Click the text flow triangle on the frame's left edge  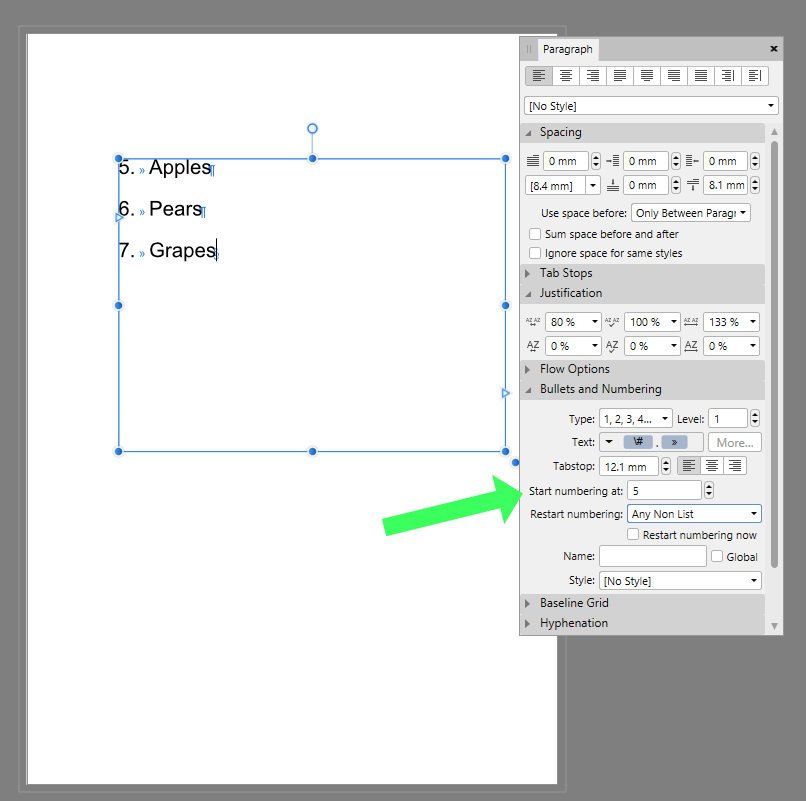tap(119, 217)
